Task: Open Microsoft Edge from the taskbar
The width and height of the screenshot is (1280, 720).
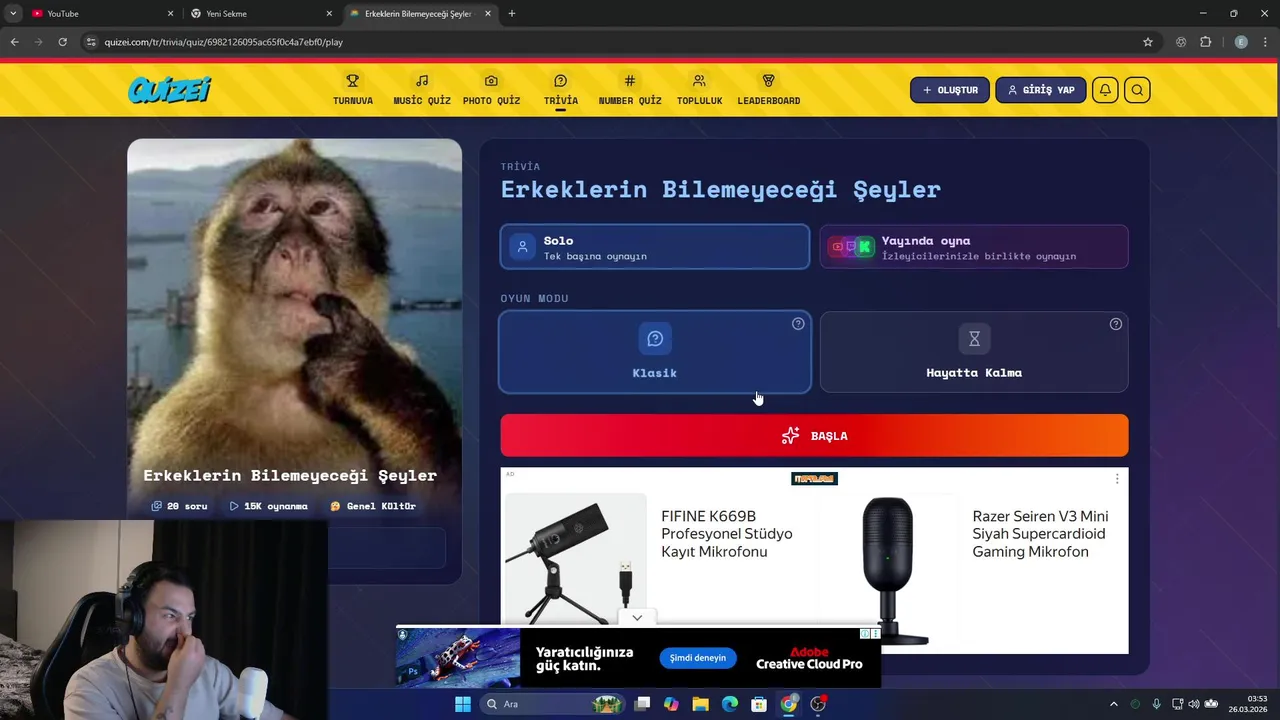Action: [x=730, y=704]
